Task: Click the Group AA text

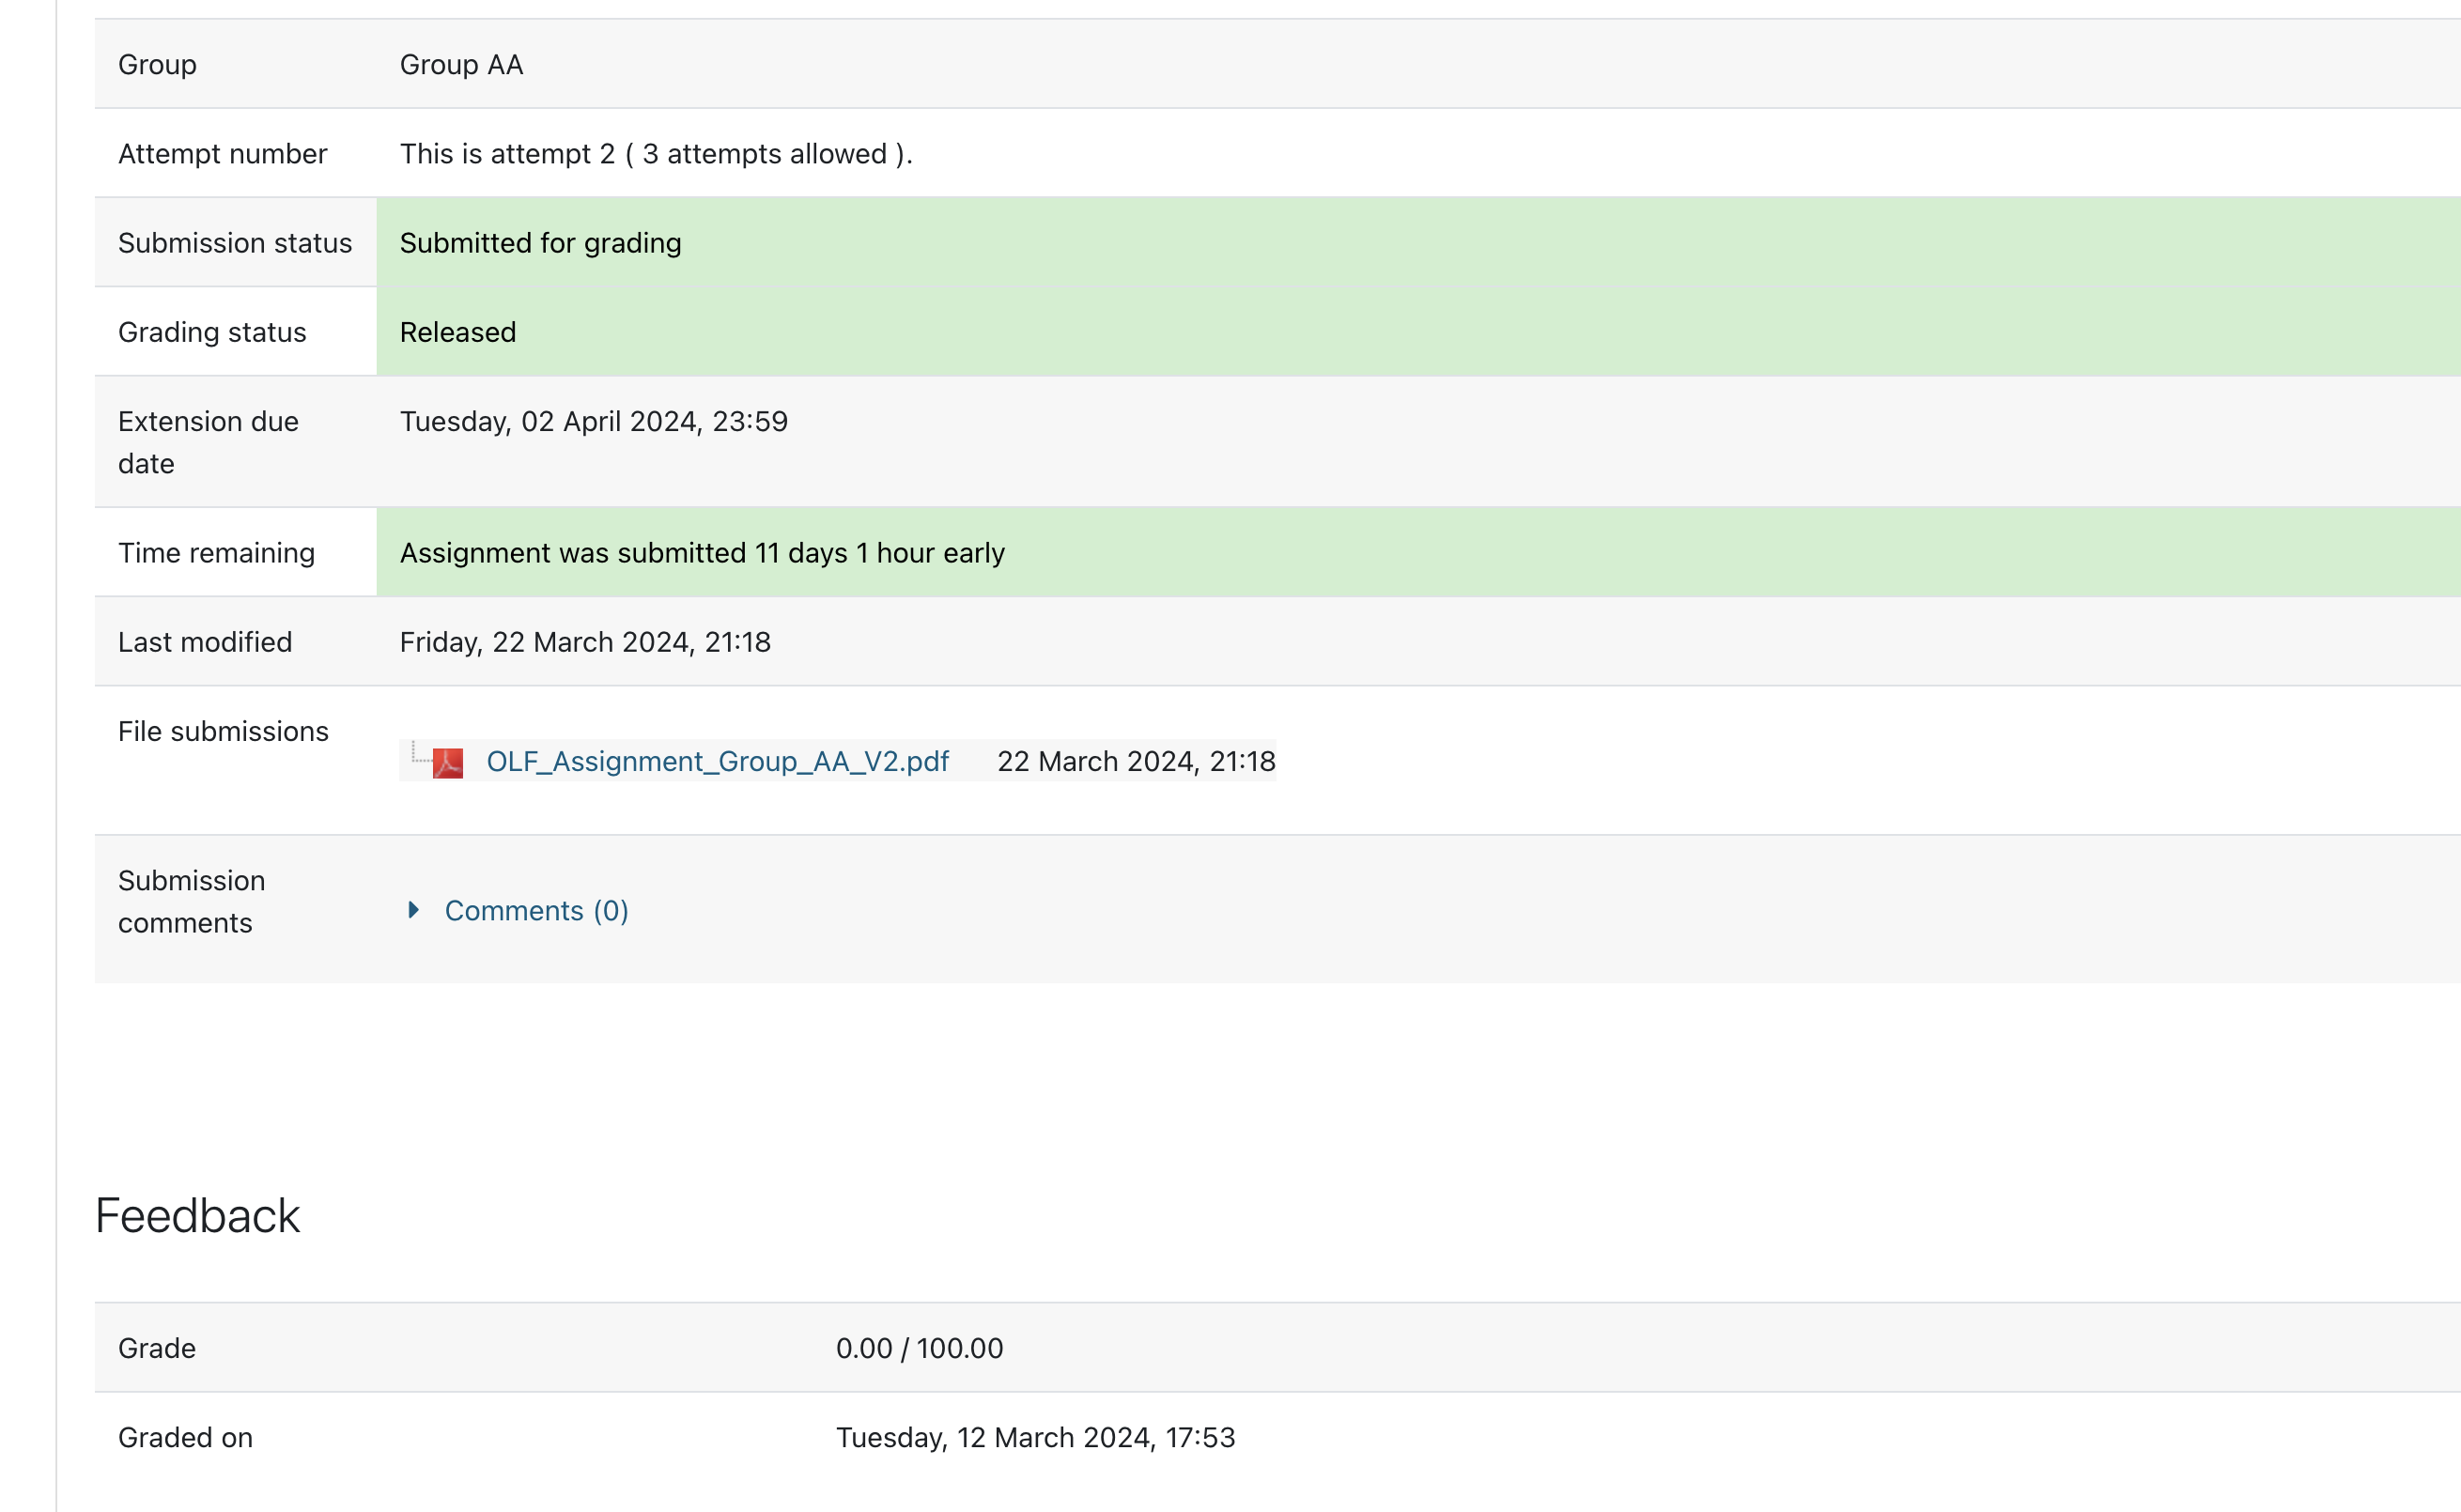Action: (x=461, y=65)
